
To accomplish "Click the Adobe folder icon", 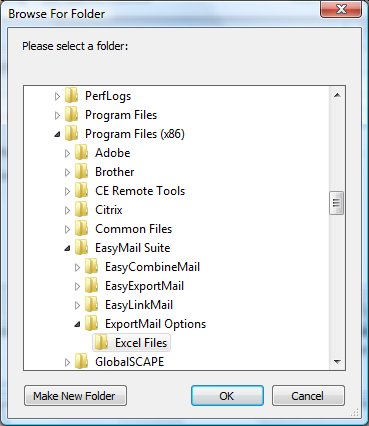I will pos(81,153).
